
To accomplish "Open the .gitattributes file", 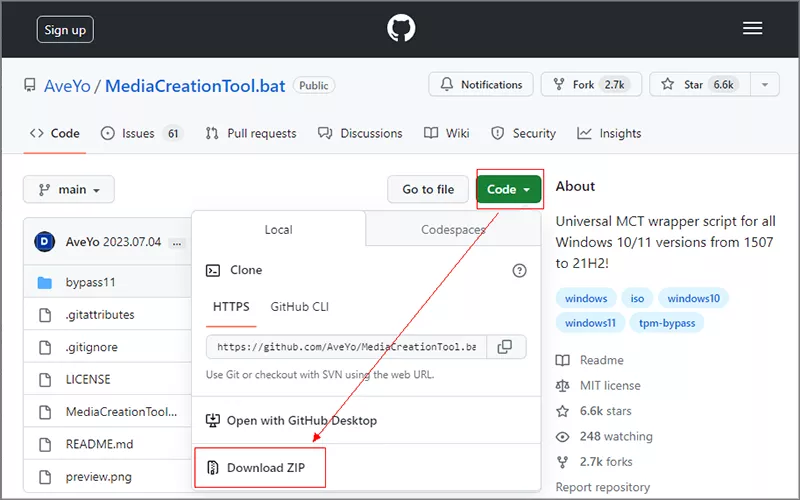I will 100,315.
